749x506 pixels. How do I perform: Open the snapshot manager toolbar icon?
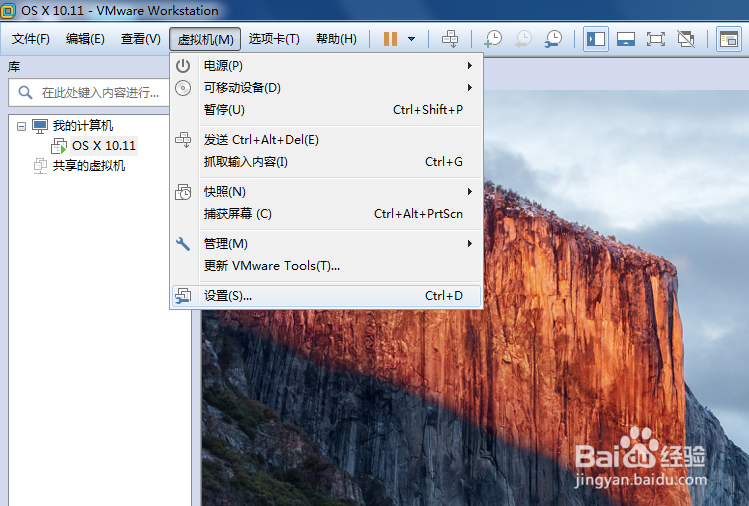(553, 39)
